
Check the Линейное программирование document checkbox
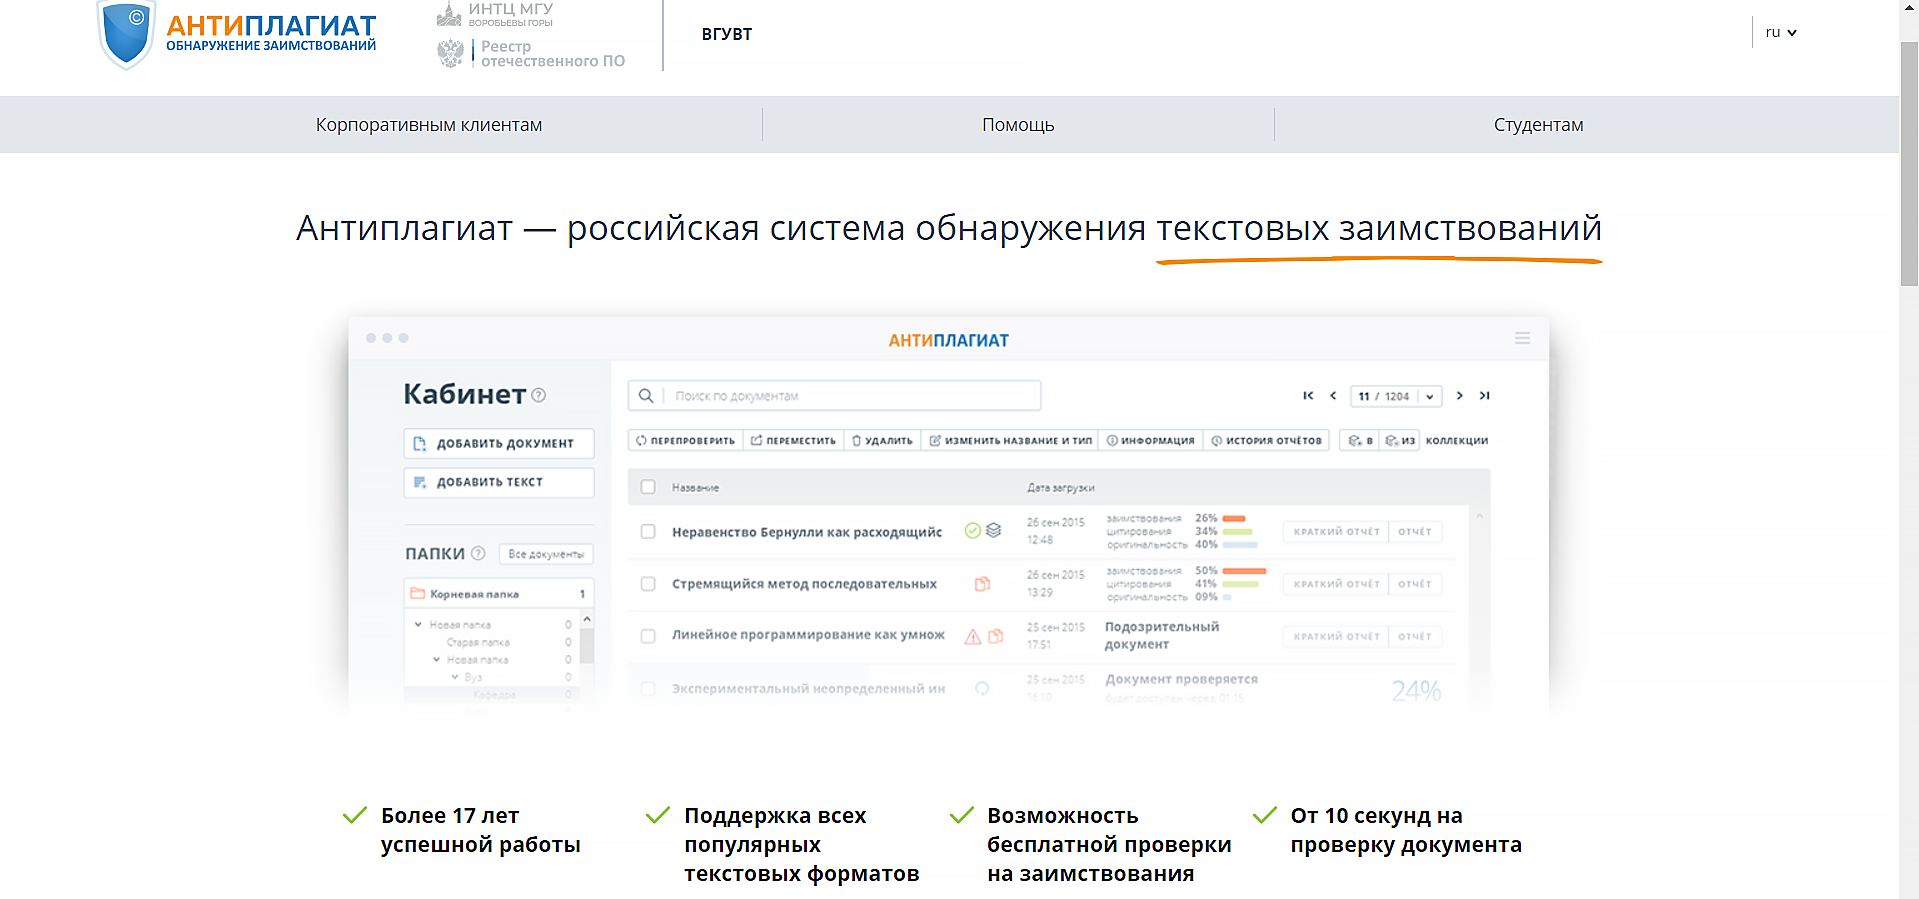click(648, 636)
